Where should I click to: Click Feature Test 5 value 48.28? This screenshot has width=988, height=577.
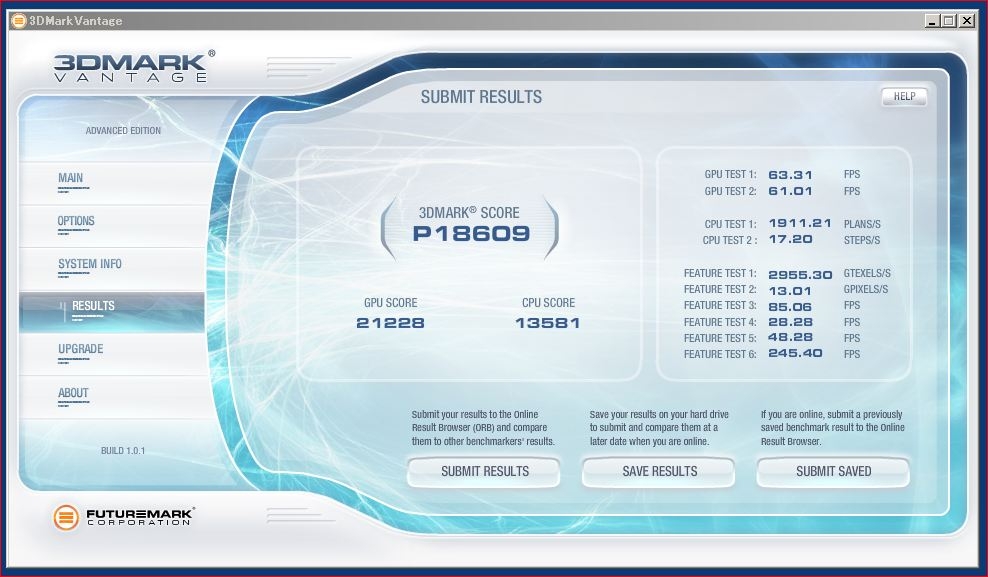tap(790, 338)
